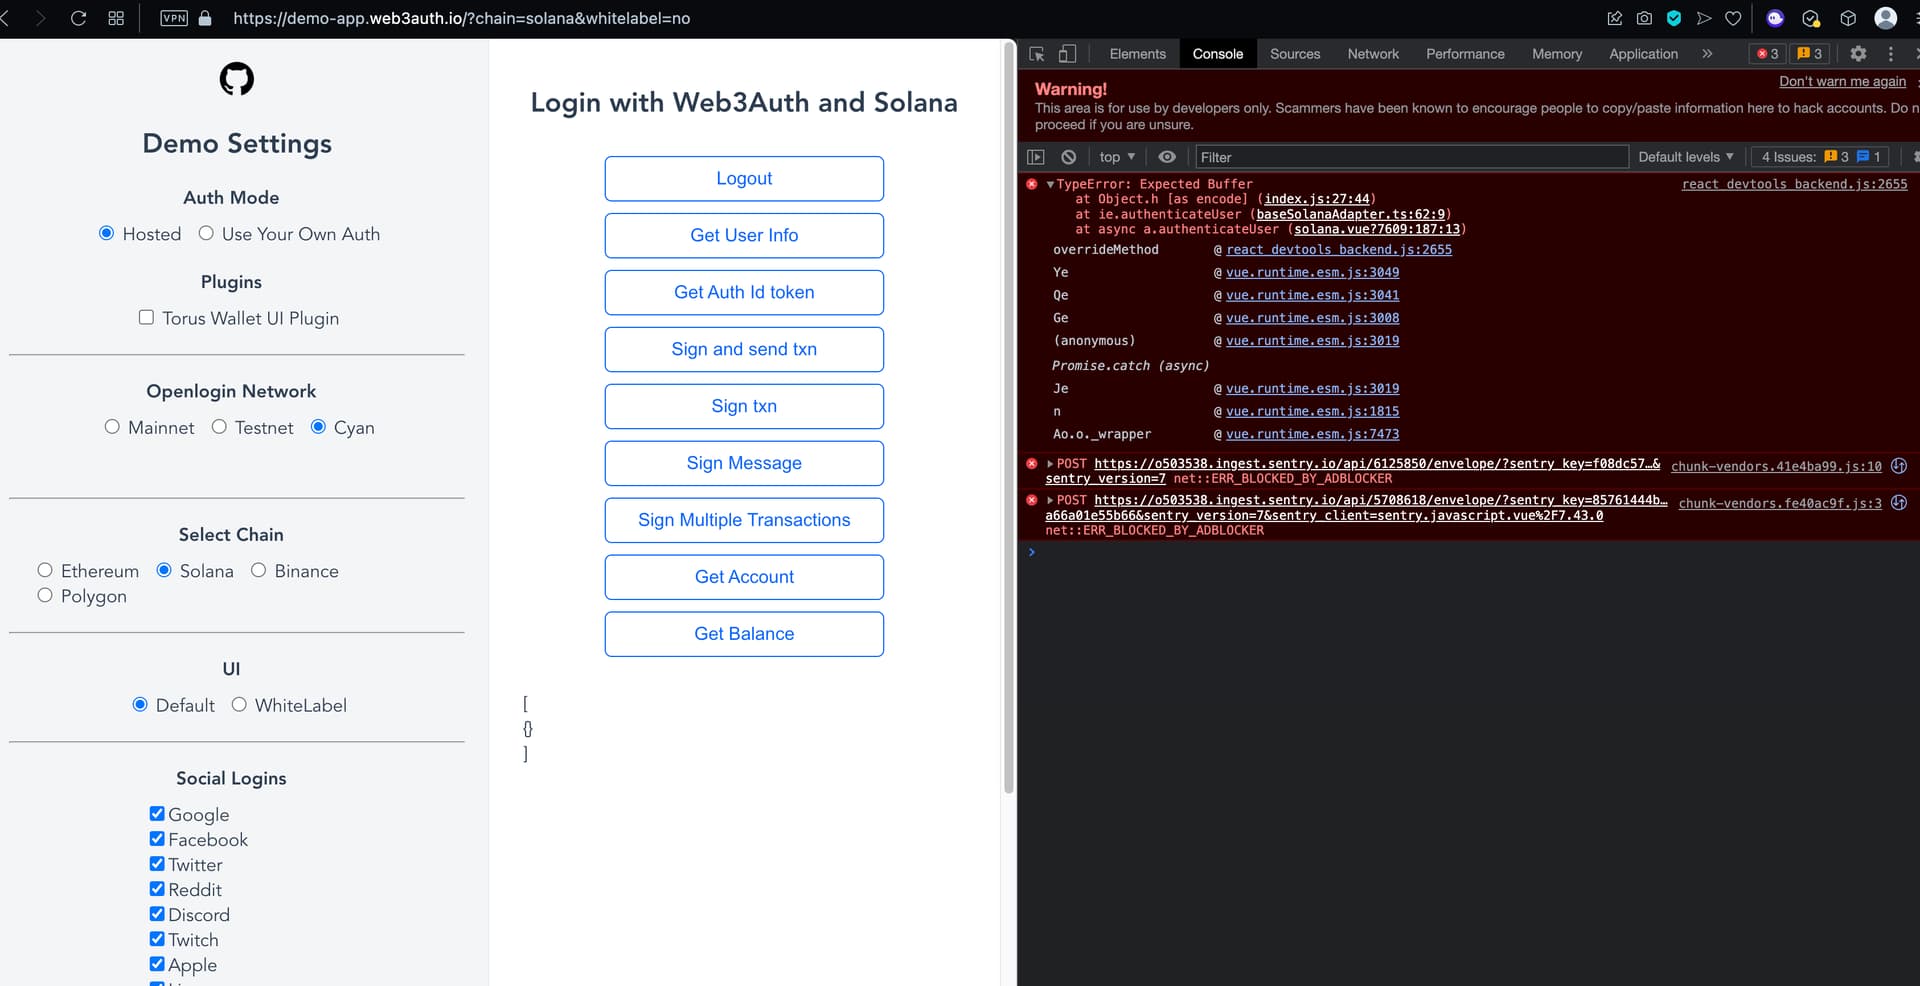Click Sign Multiple Transactions
The width and height of the screenshot is (1920, 986).
point(744,520)
